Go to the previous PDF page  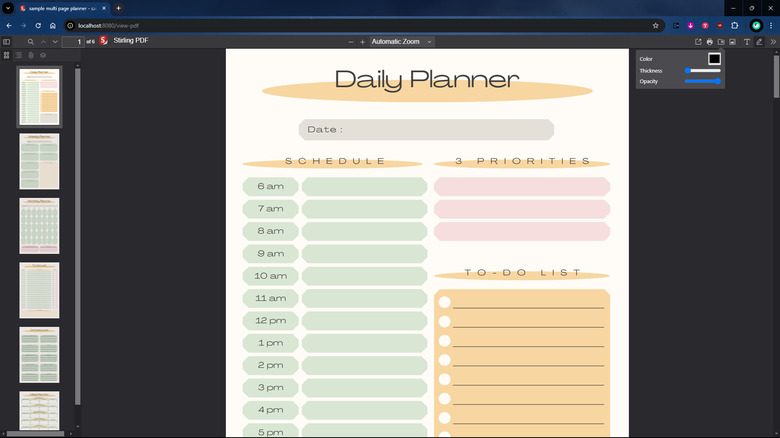click(x=43, y=42)
